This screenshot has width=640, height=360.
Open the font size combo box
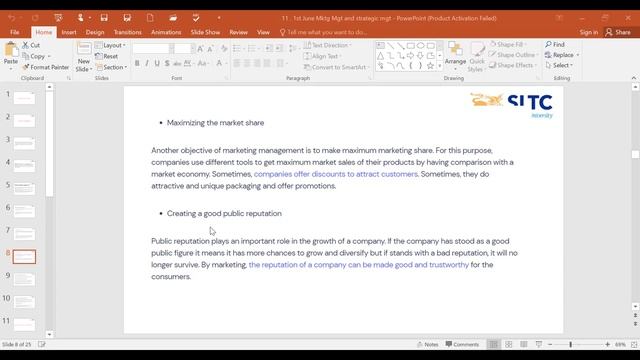click(184, 49)
